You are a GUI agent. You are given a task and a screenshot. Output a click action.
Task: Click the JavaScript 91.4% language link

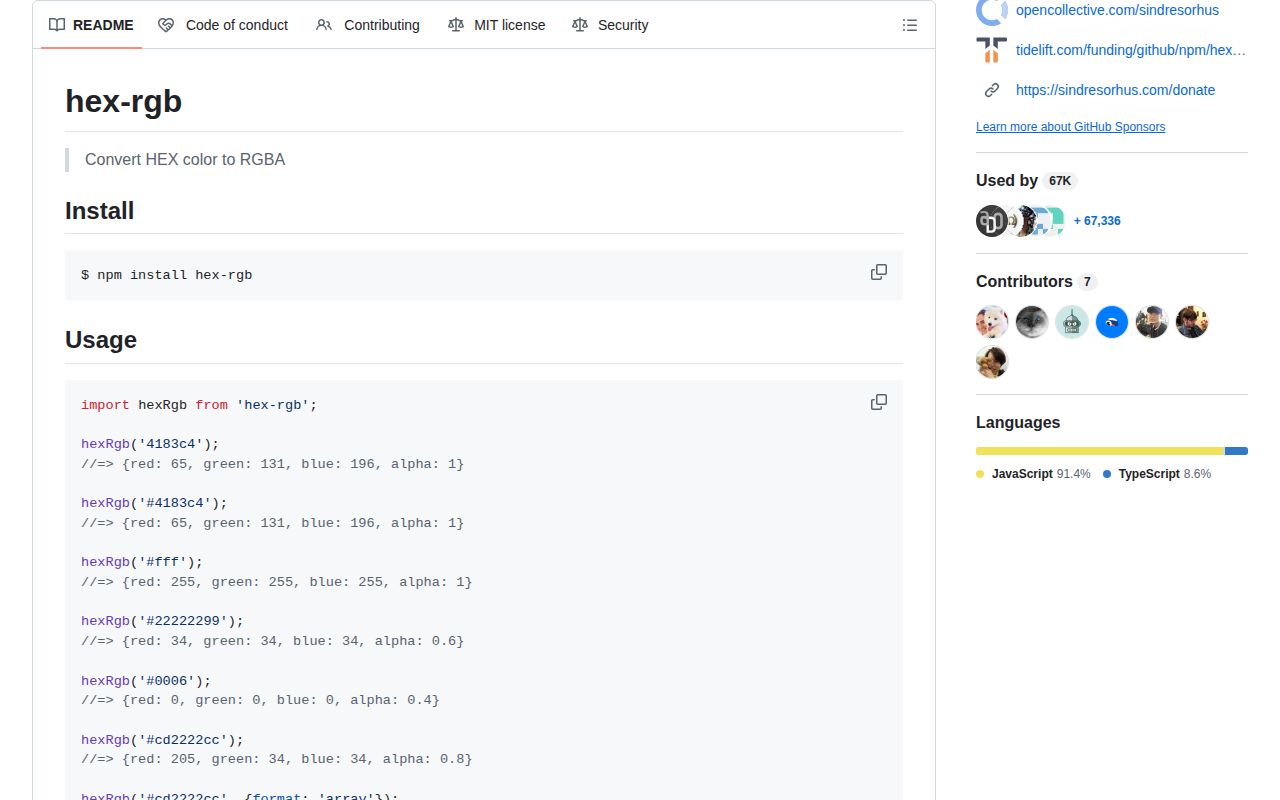point(1033,474)
